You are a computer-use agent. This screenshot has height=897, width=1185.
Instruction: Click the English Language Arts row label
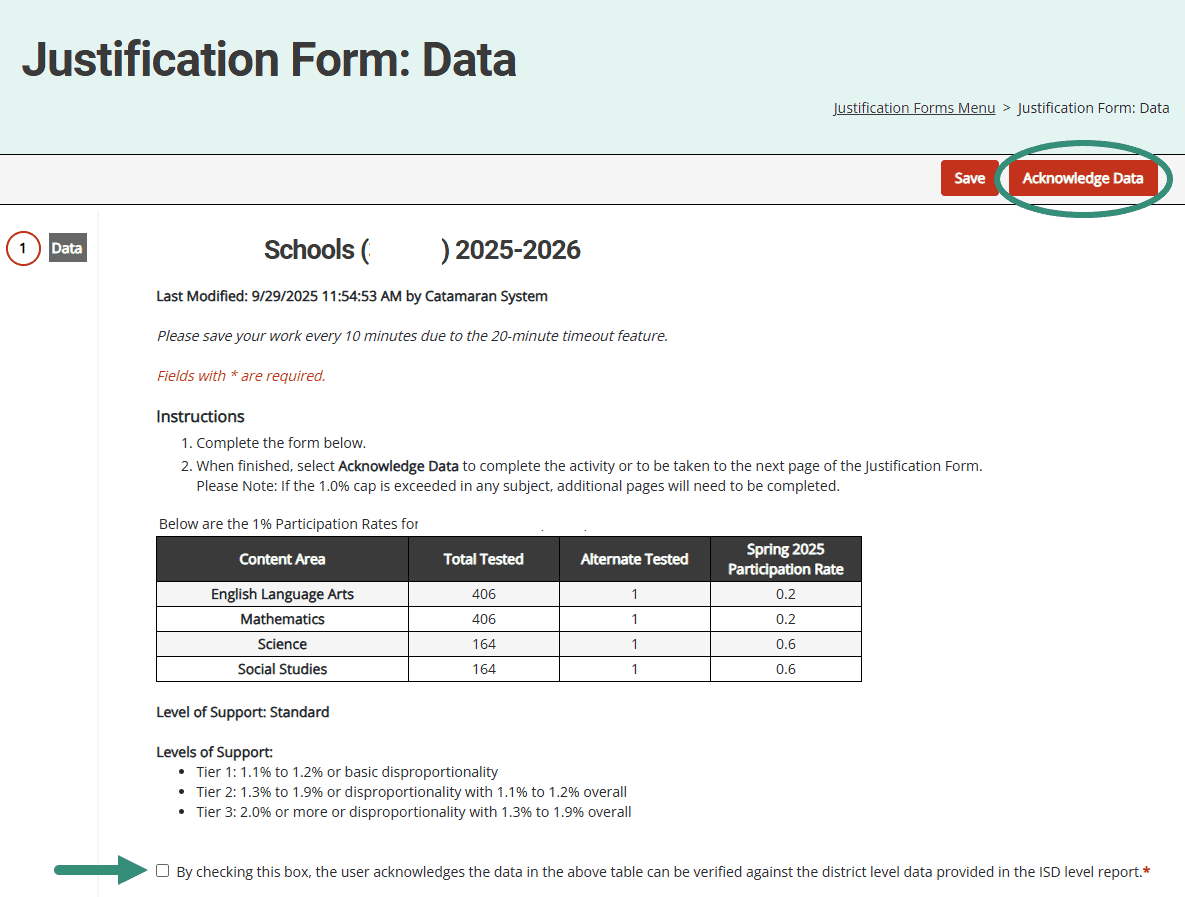click(x=282, y=594)
